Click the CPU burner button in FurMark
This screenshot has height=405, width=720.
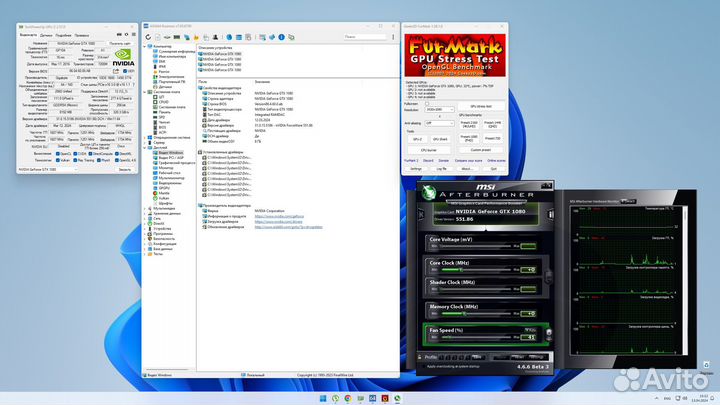428,150
